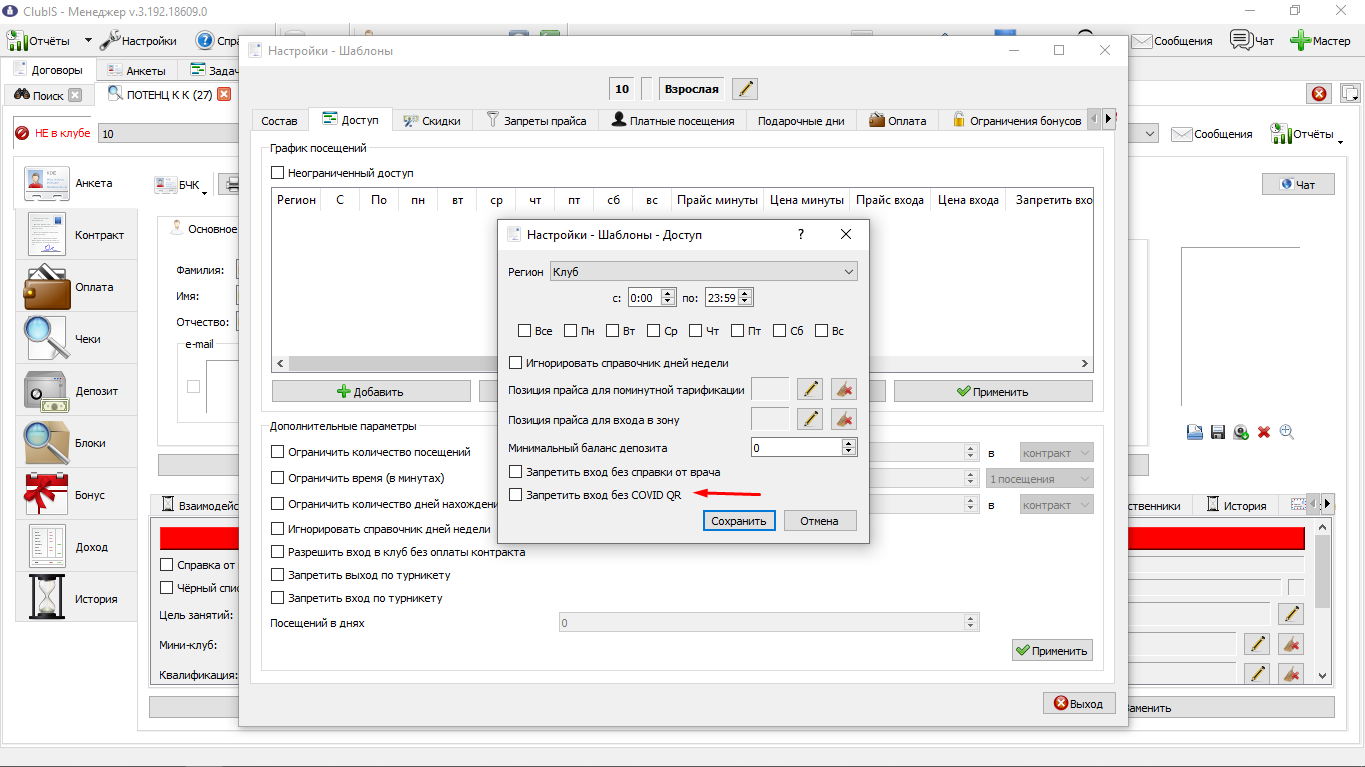Screen dimensions: 1365x767
Task: Click the green Добавить button
Action: [x=371, y=391]
